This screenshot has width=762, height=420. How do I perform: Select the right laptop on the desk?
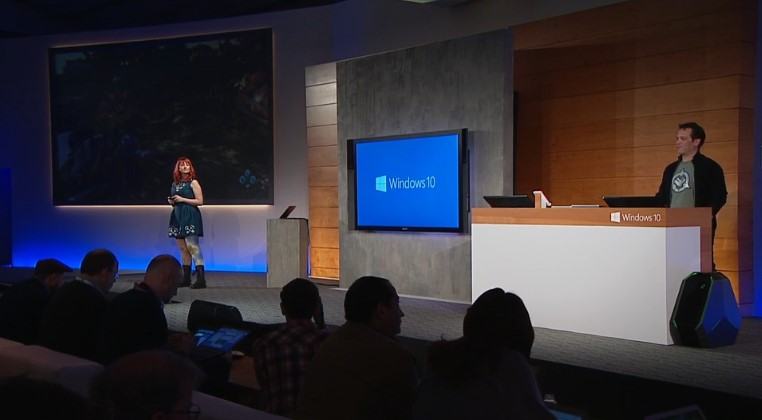pos(630,202)
